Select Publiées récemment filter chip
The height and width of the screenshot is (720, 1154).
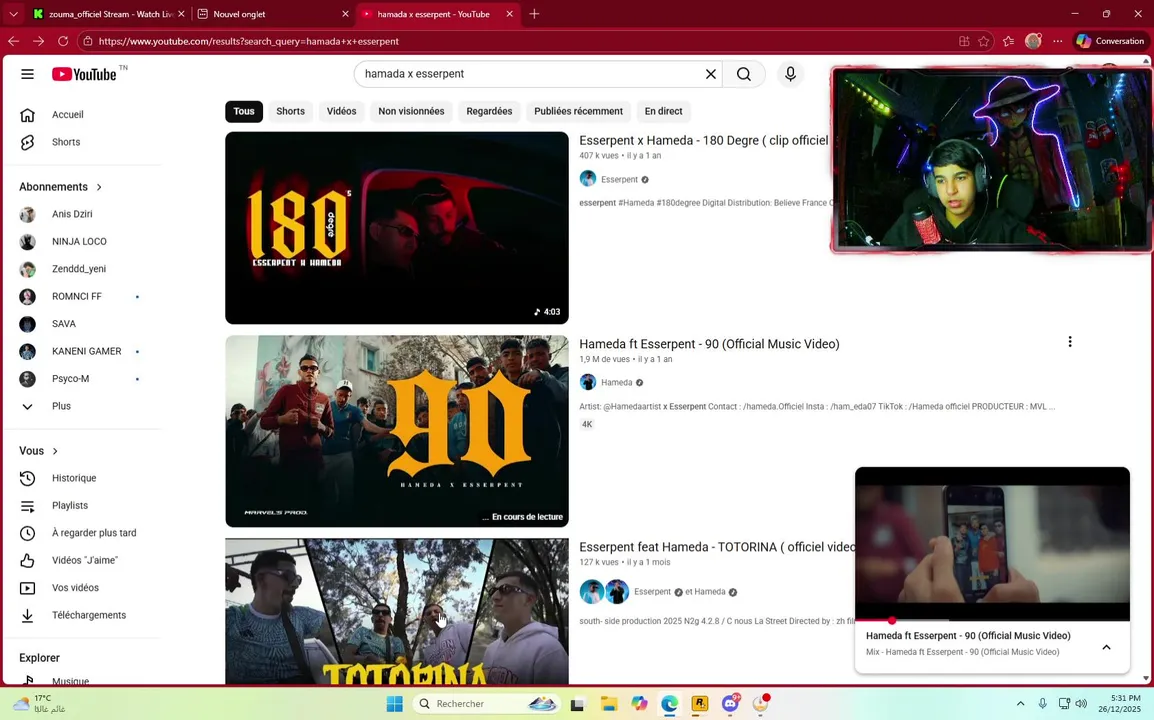(x=578, y=111)
